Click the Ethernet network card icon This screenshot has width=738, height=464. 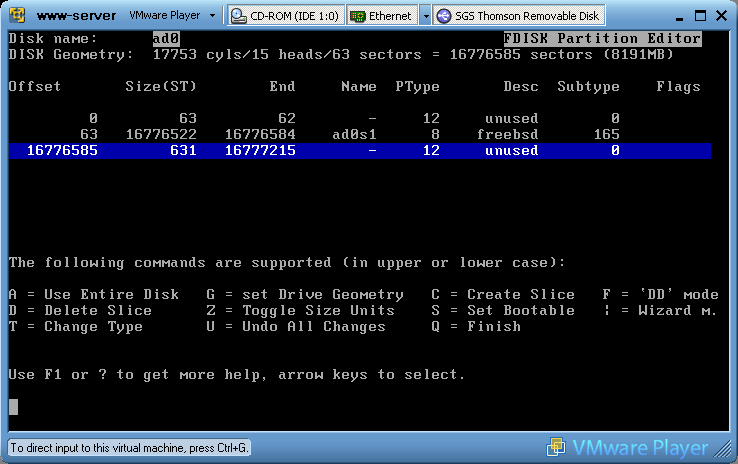coord(358,16)
